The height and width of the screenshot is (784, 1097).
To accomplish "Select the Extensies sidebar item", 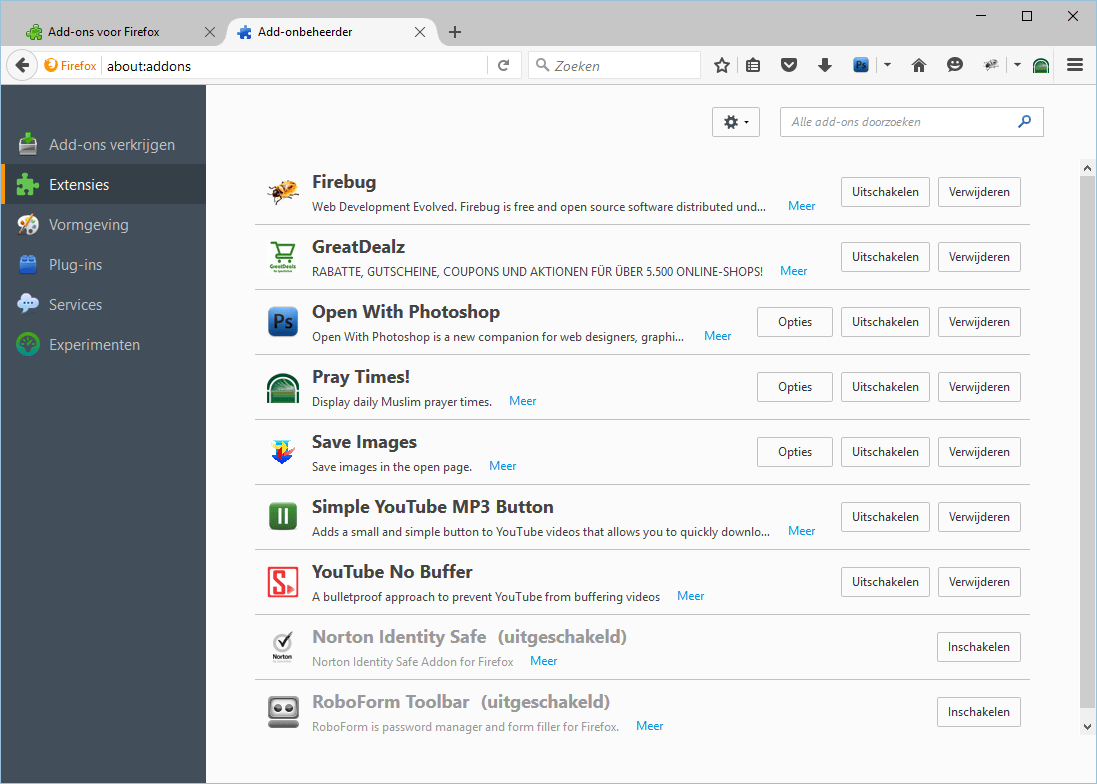I will 78,184.
